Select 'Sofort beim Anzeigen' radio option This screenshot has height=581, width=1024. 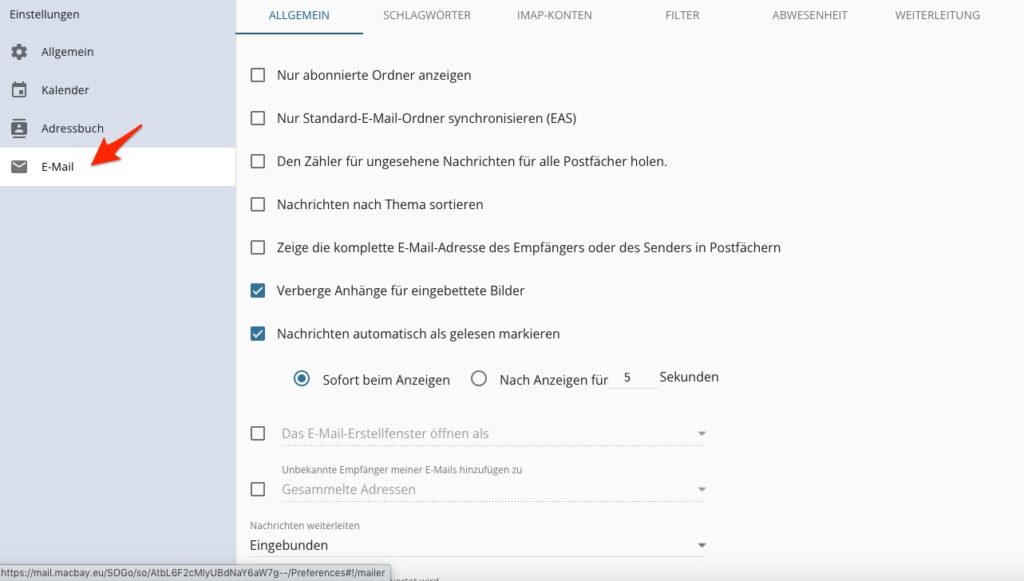302,379
